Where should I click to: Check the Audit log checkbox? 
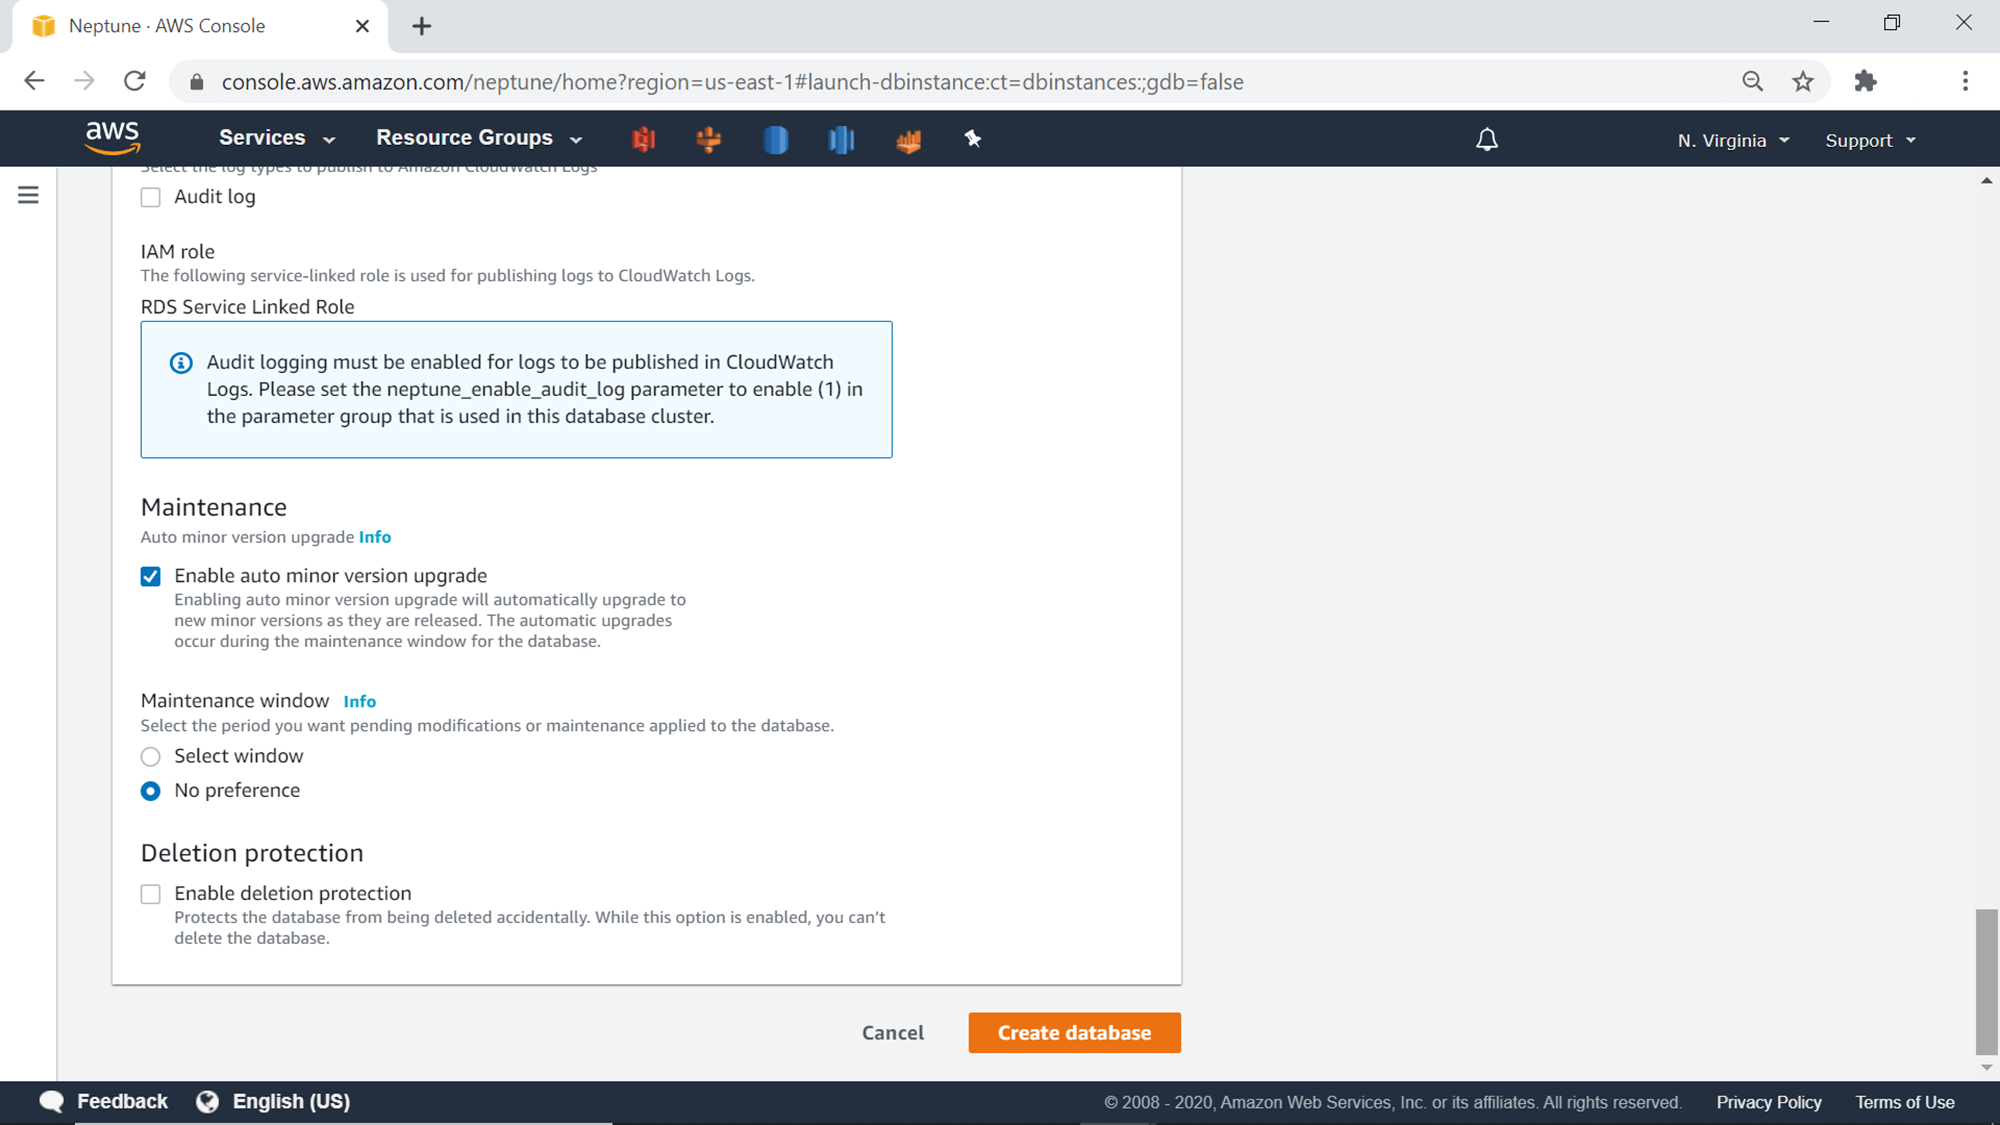coord(151,197)
